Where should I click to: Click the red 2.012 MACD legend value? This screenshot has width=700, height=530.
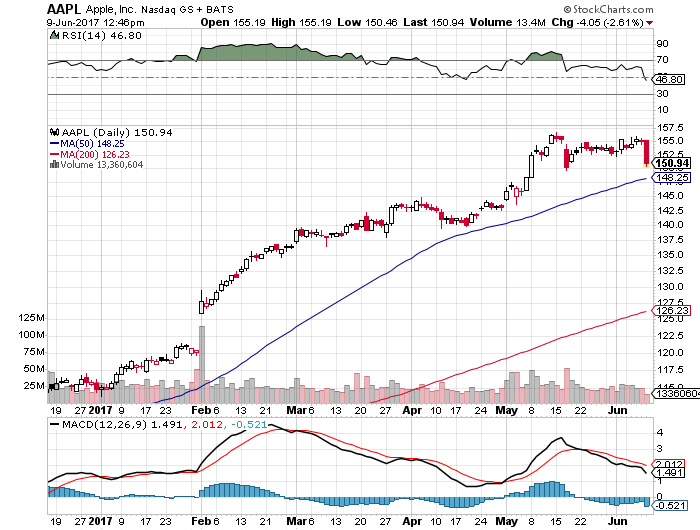pyautogui.click(x=207, y=424)
